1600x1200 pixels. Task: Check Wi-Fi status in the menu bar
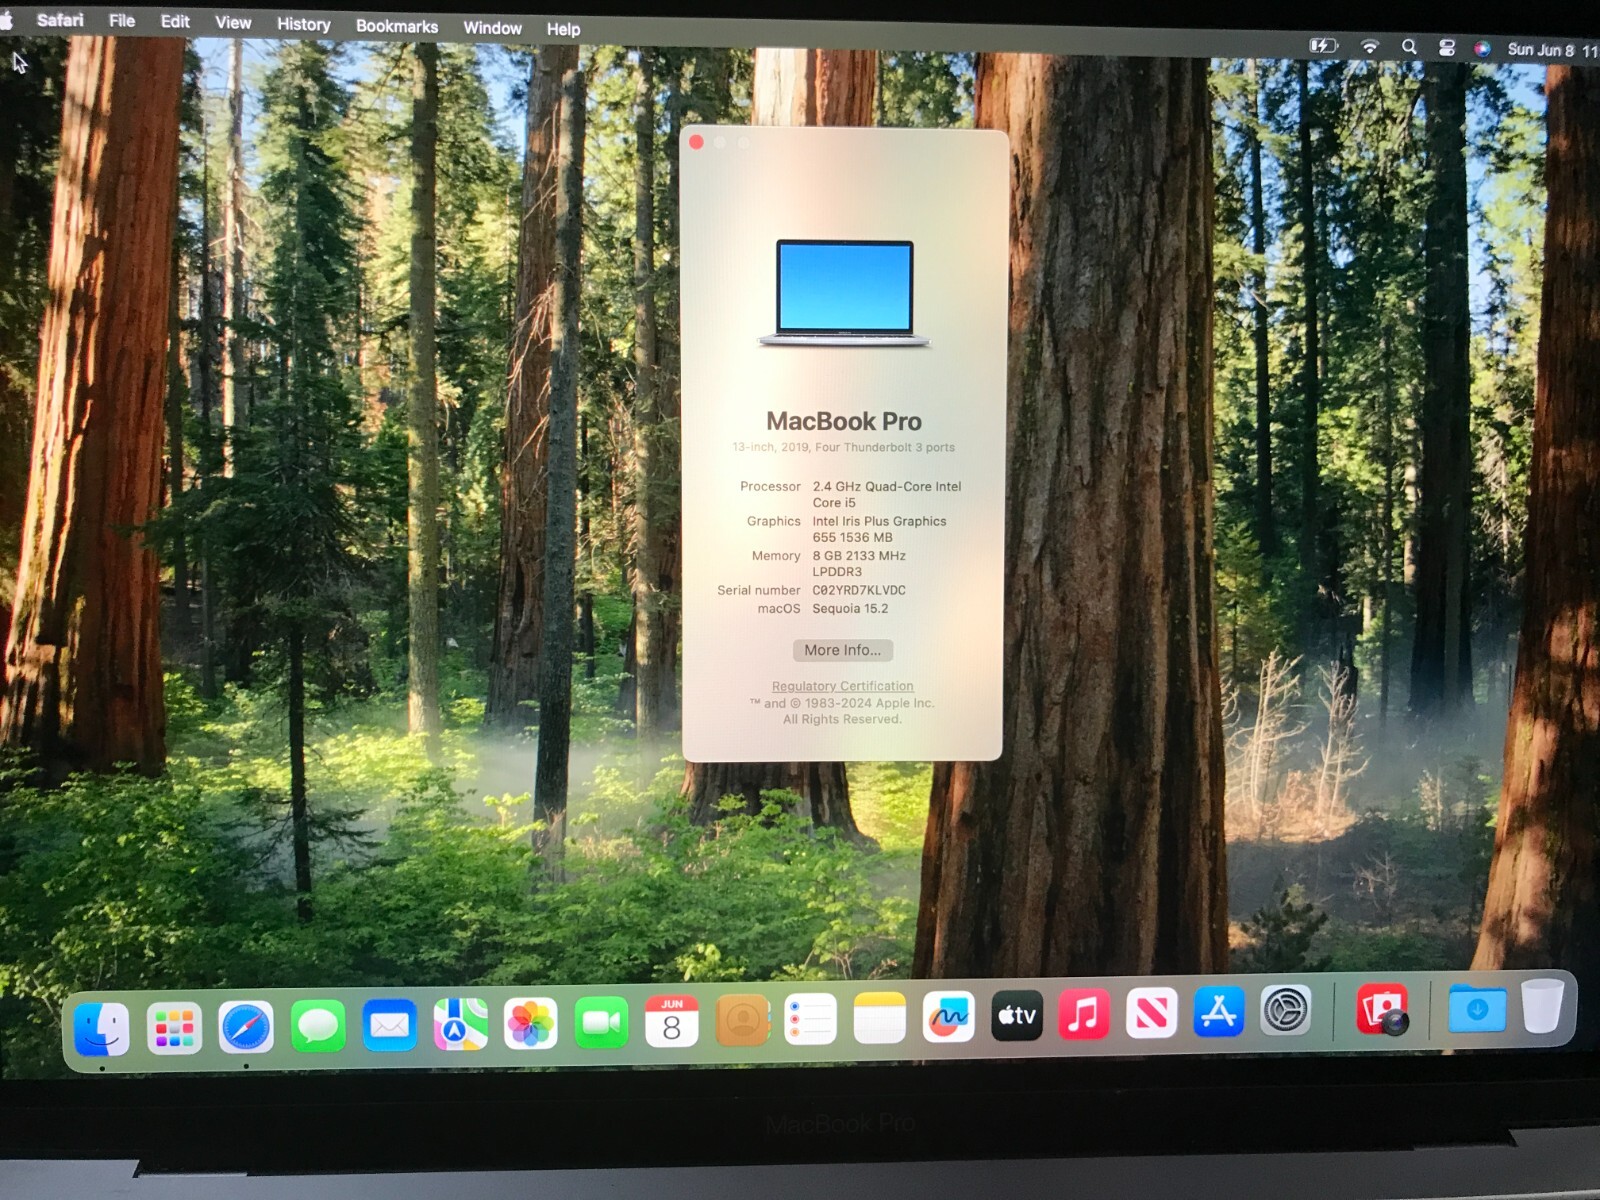[x=1371, y=45]
